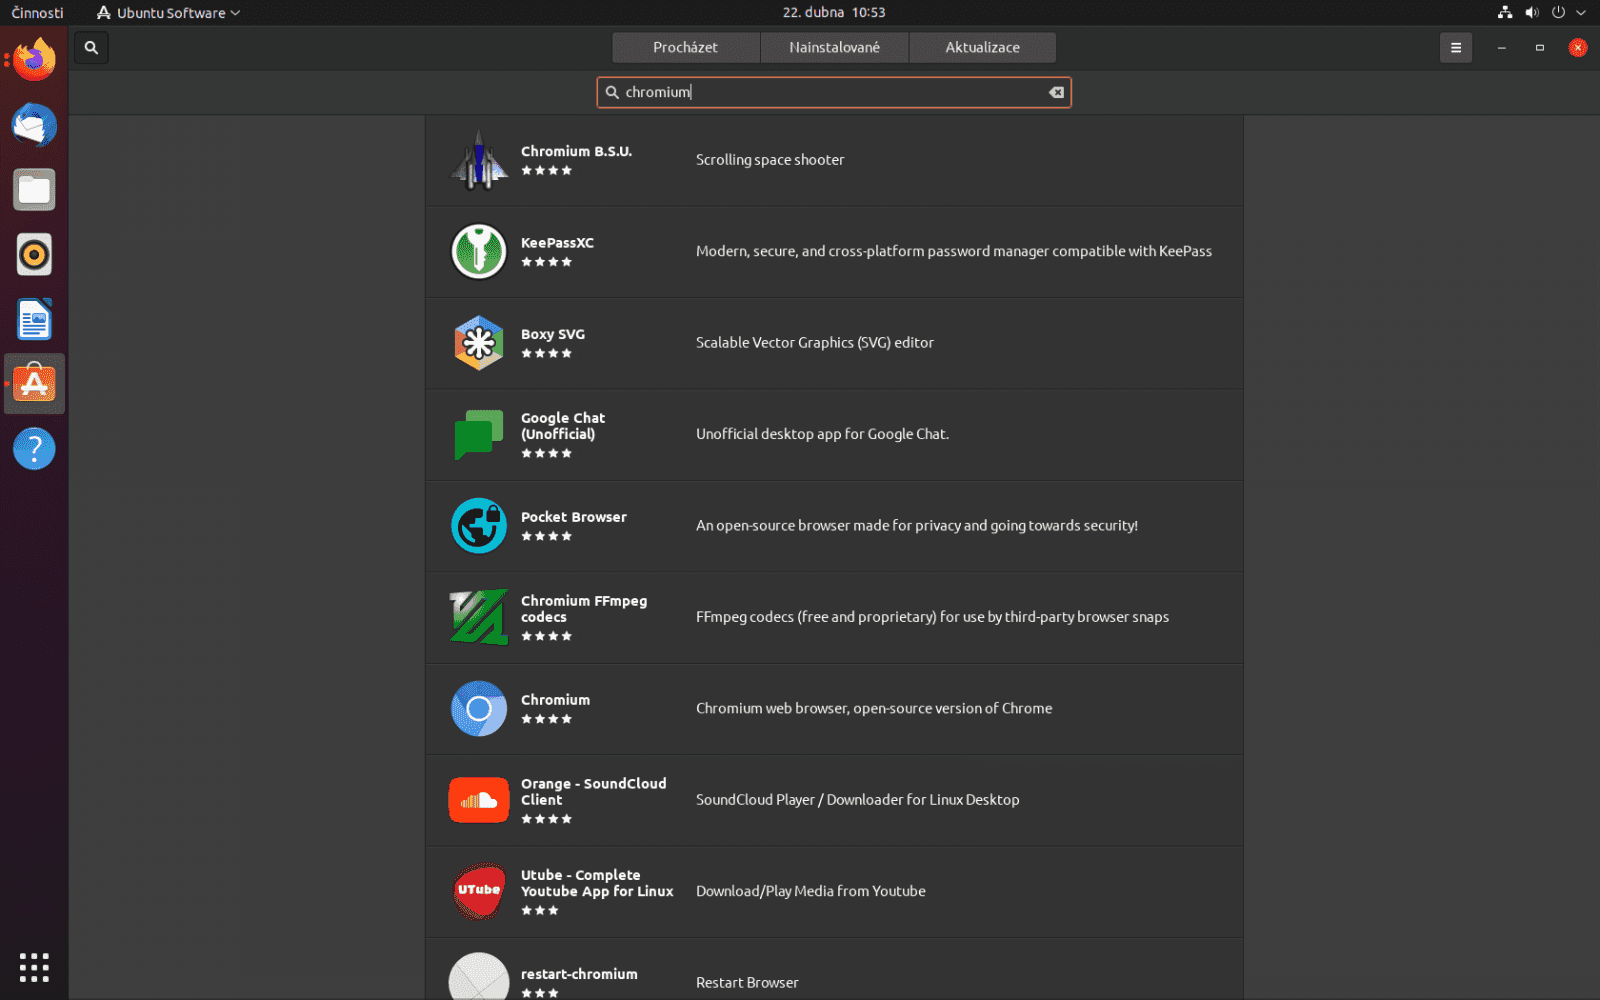Switch to the Aktualizace tab

[982, 47]
